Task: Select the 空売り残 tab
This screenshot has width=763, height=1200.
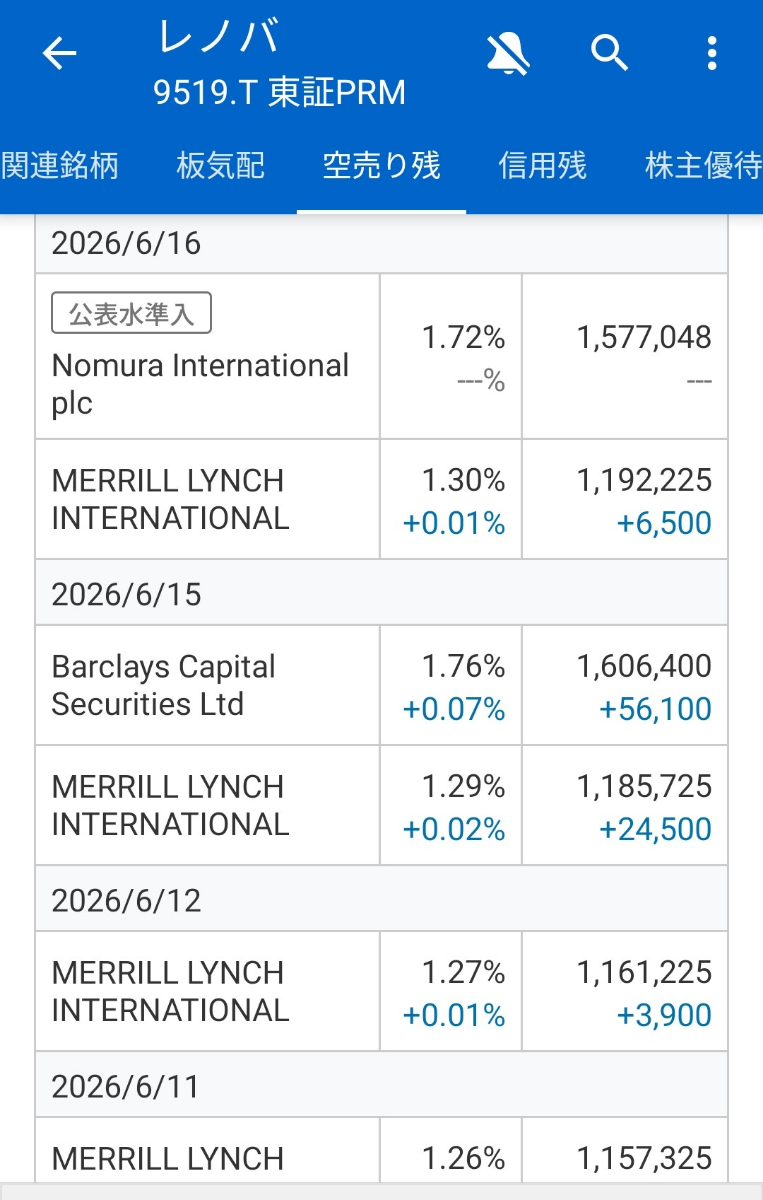Action: 381,165
